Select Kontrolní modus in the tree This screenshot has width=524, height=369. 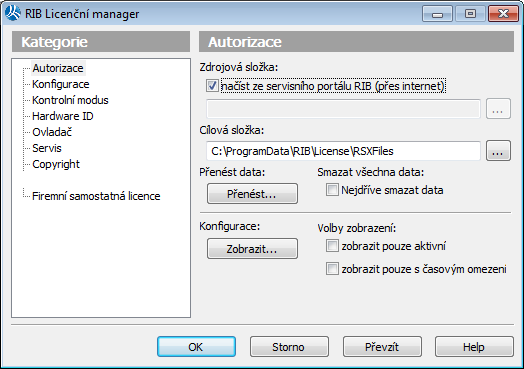click(x=70, y=100)
